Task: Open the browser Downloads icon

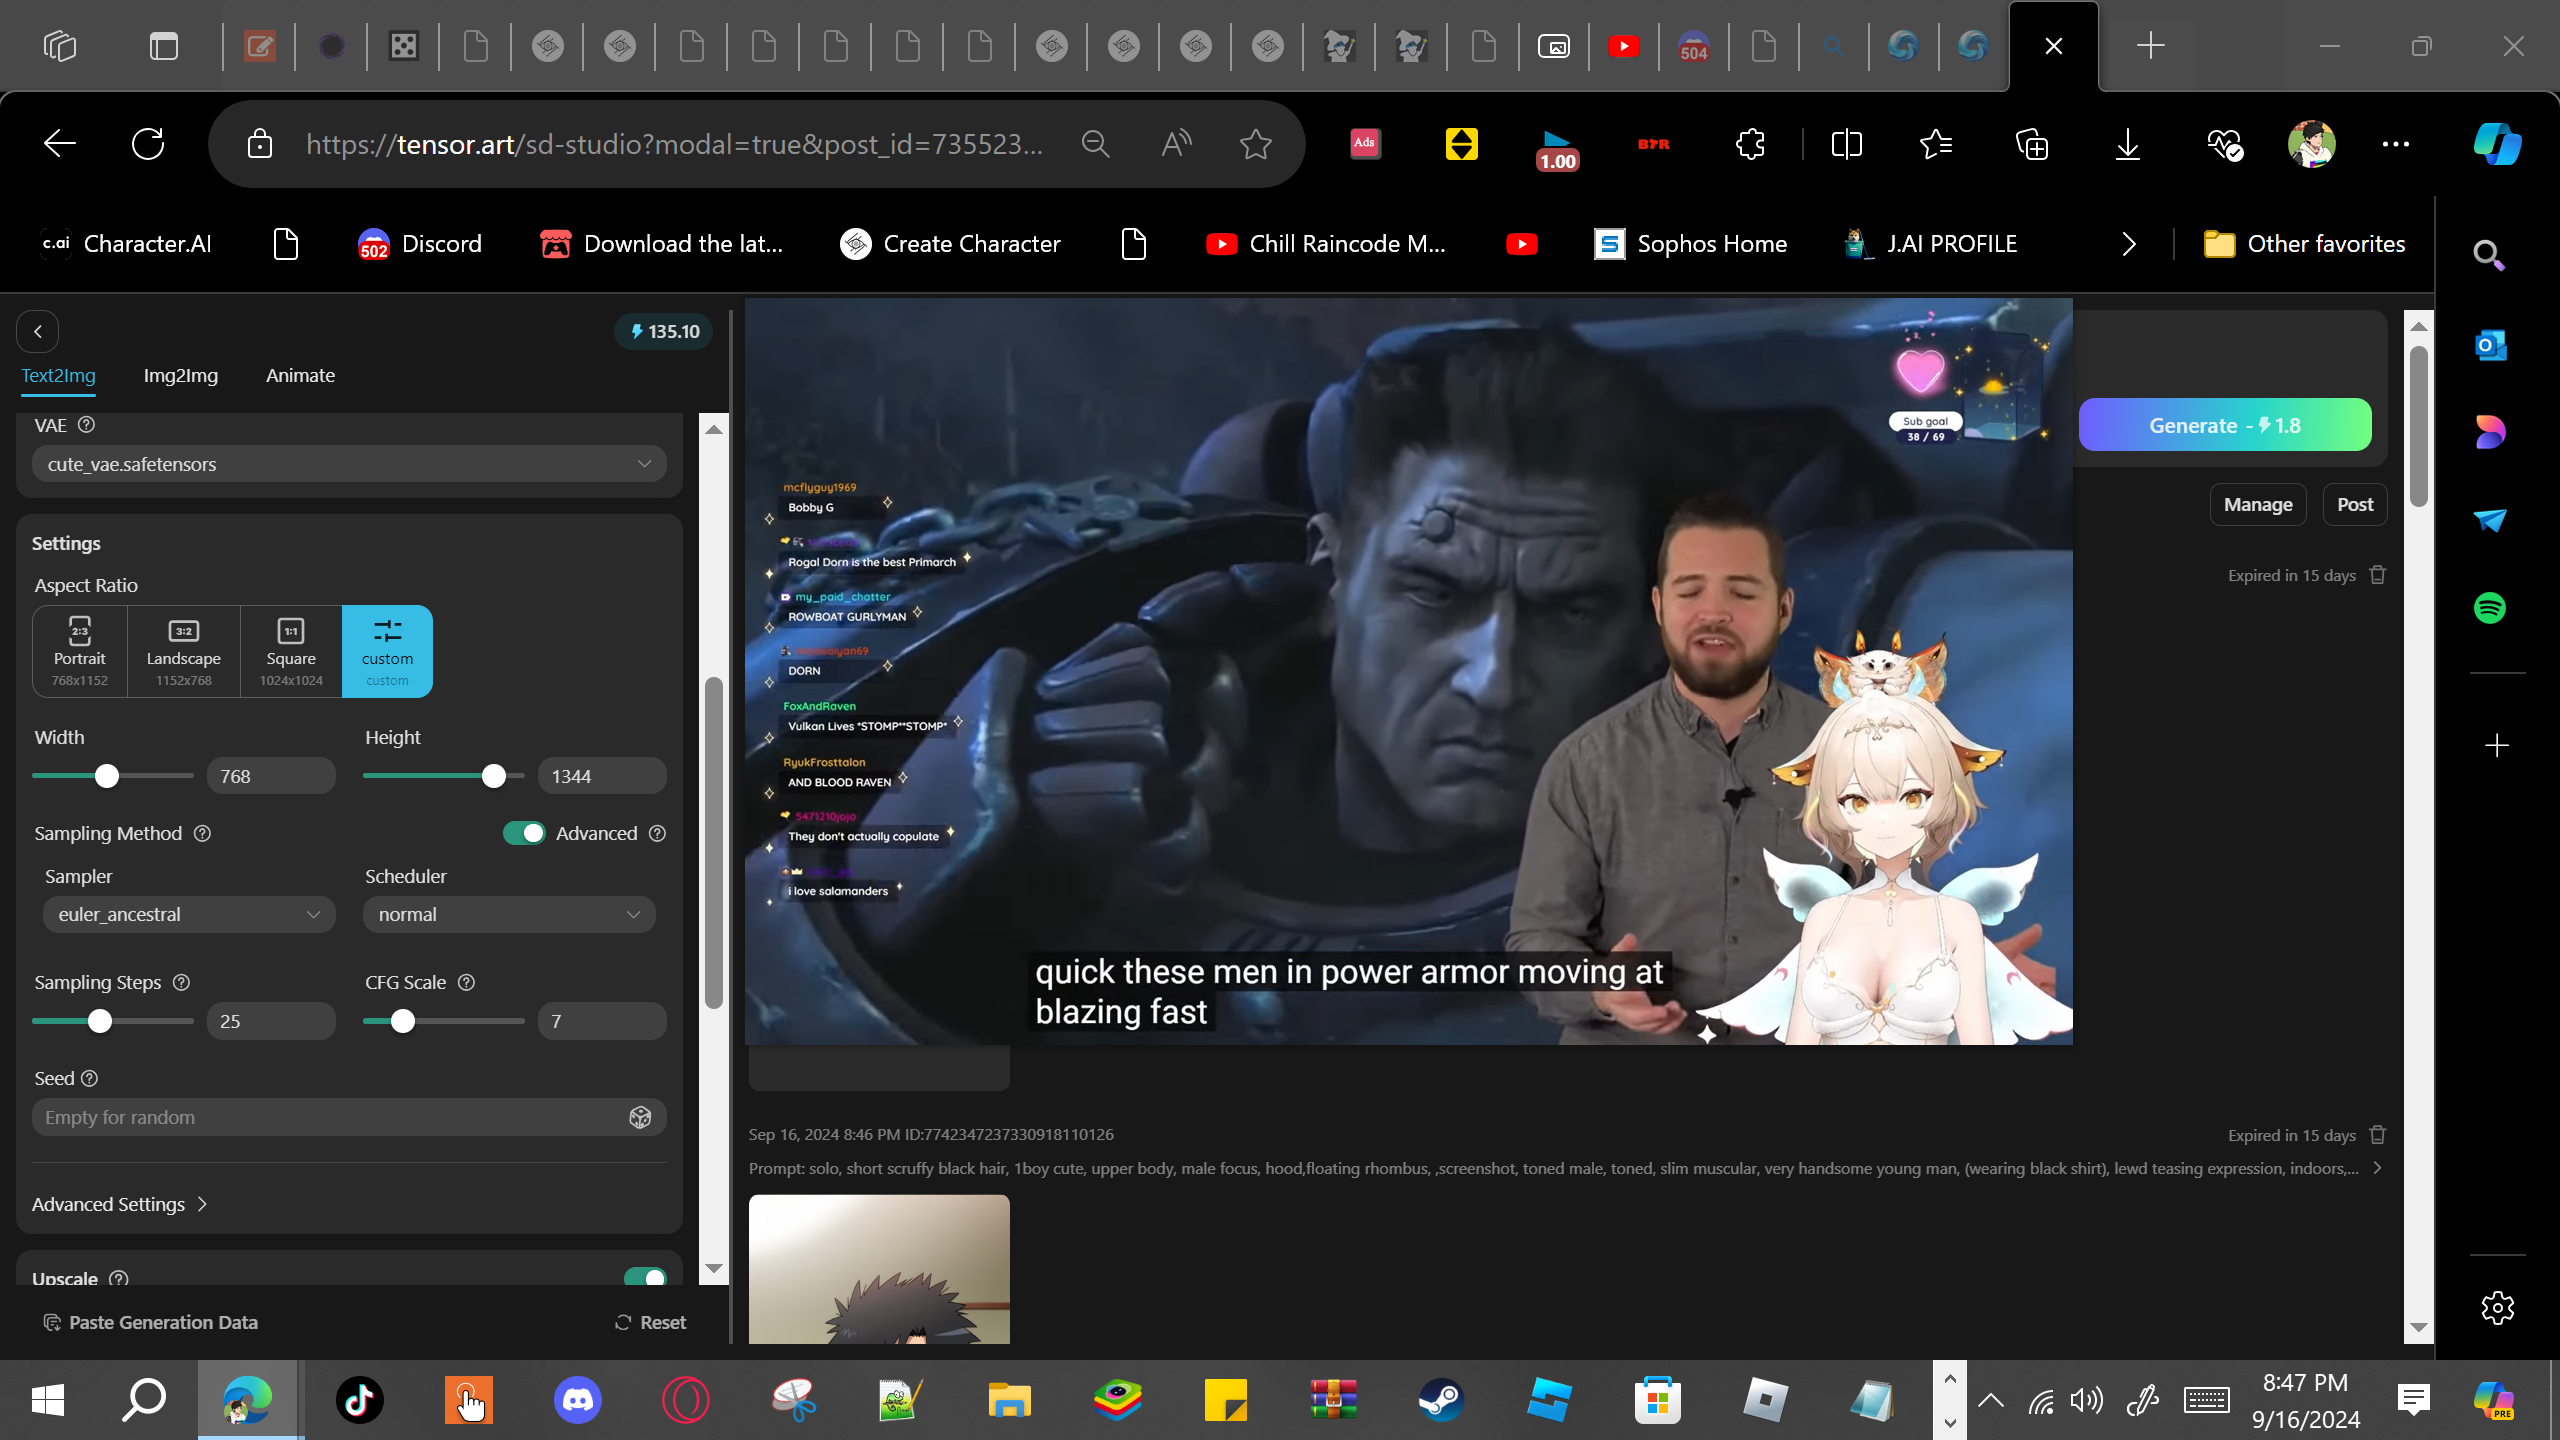Action: pos(2128,144)
